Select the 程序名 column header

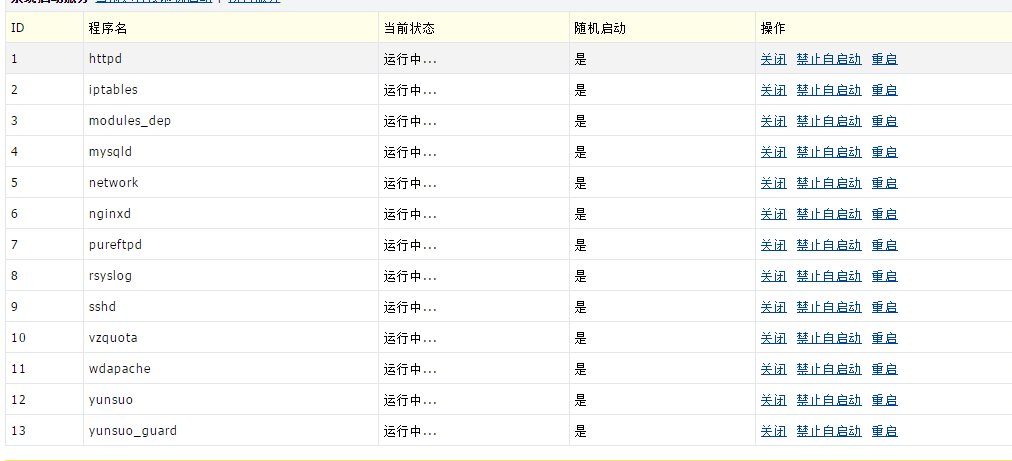pyautogui.click(x=108, y=28)
